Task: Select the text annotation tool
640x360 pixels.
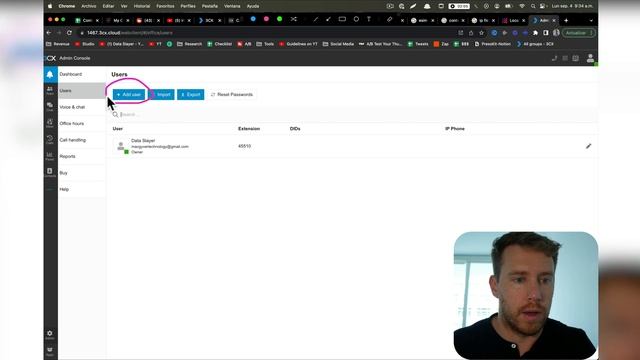Action: pyautogui.click(x=369, y=19)
